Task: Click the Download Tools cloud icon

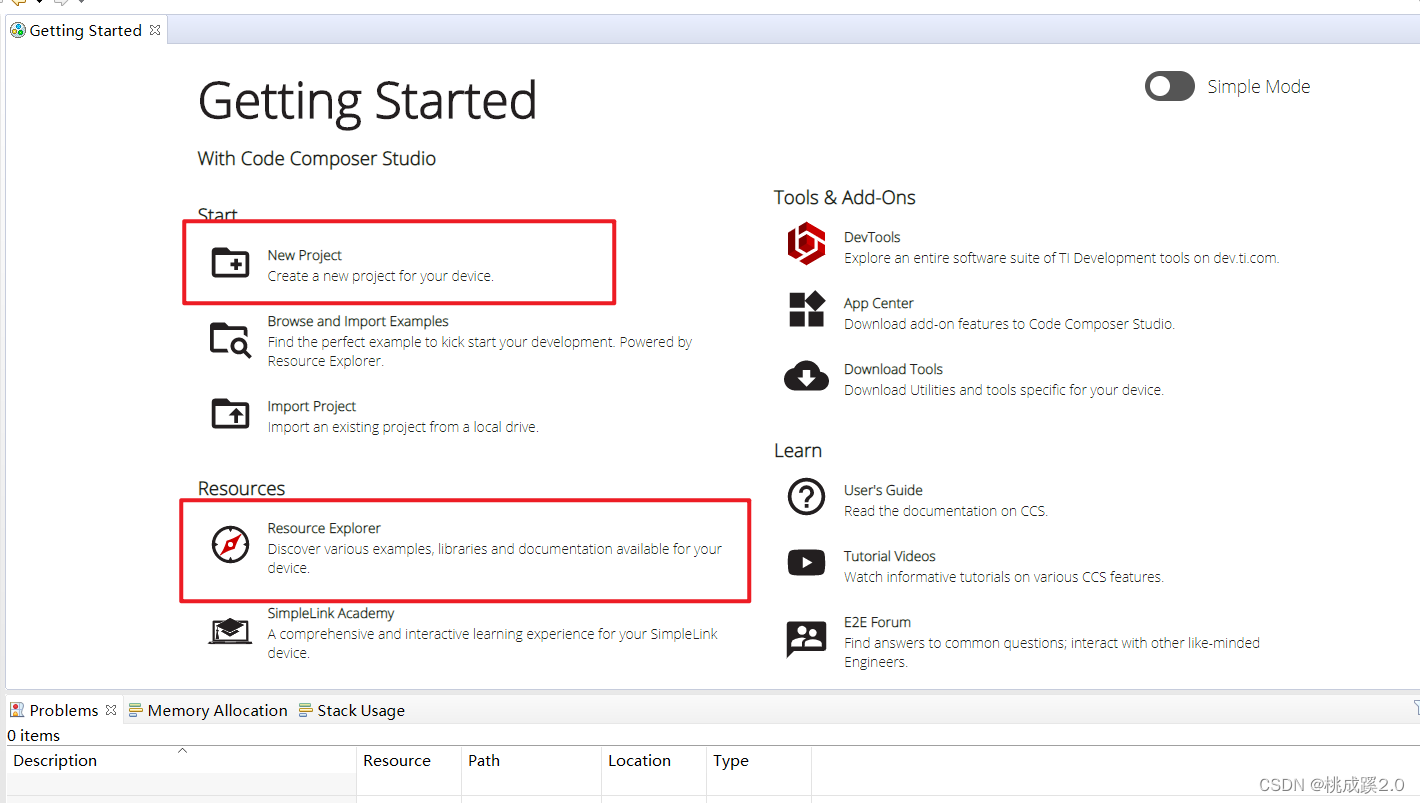Action: pyautogui.click(x=806, y=376)
